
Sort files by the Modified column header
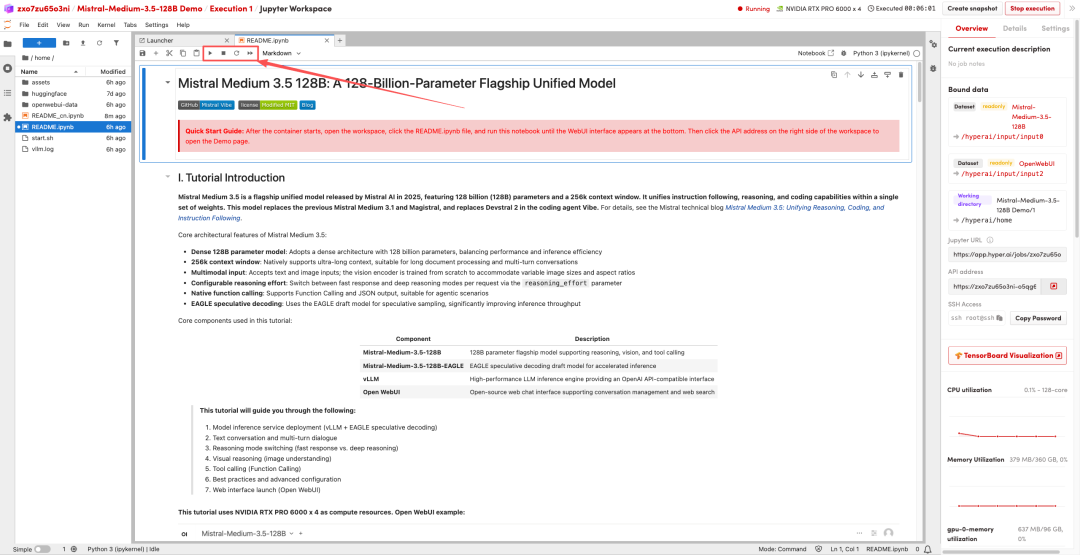107,72
